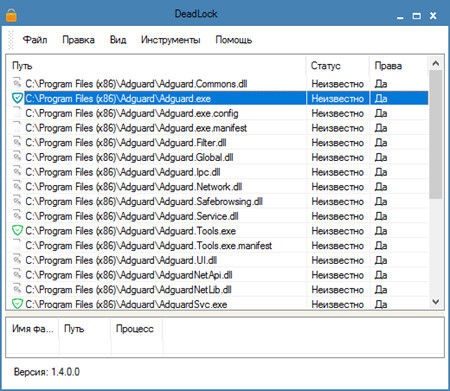Viewport: 450px width, 391px height.
Task: Open the Файл menu
Action: pos(35,40)
